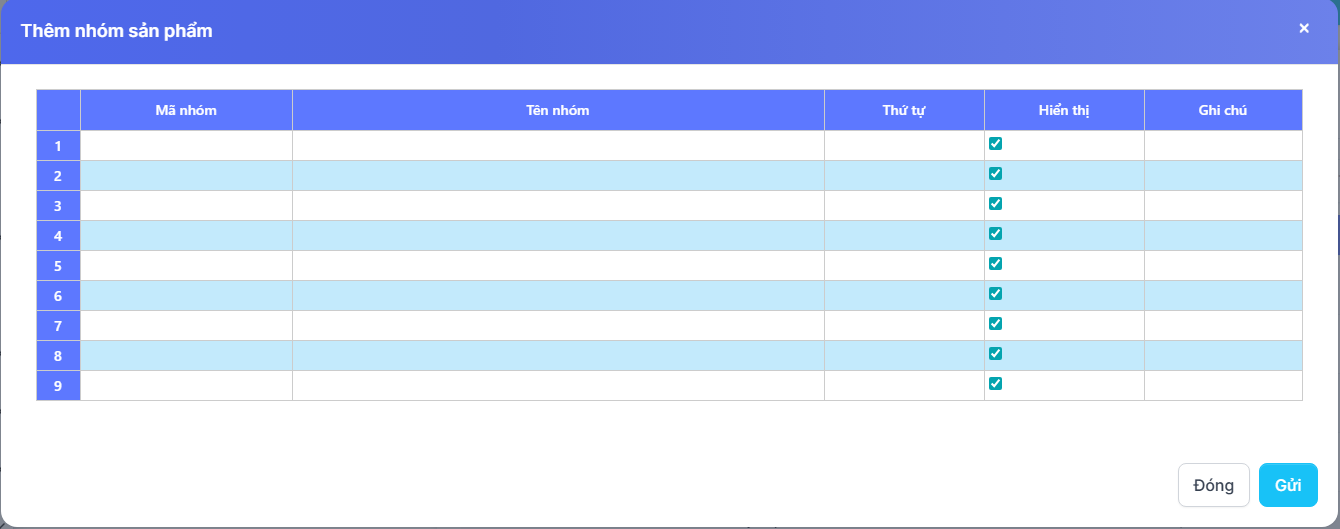Click the Tên nhóm column header

pos(558,110)
